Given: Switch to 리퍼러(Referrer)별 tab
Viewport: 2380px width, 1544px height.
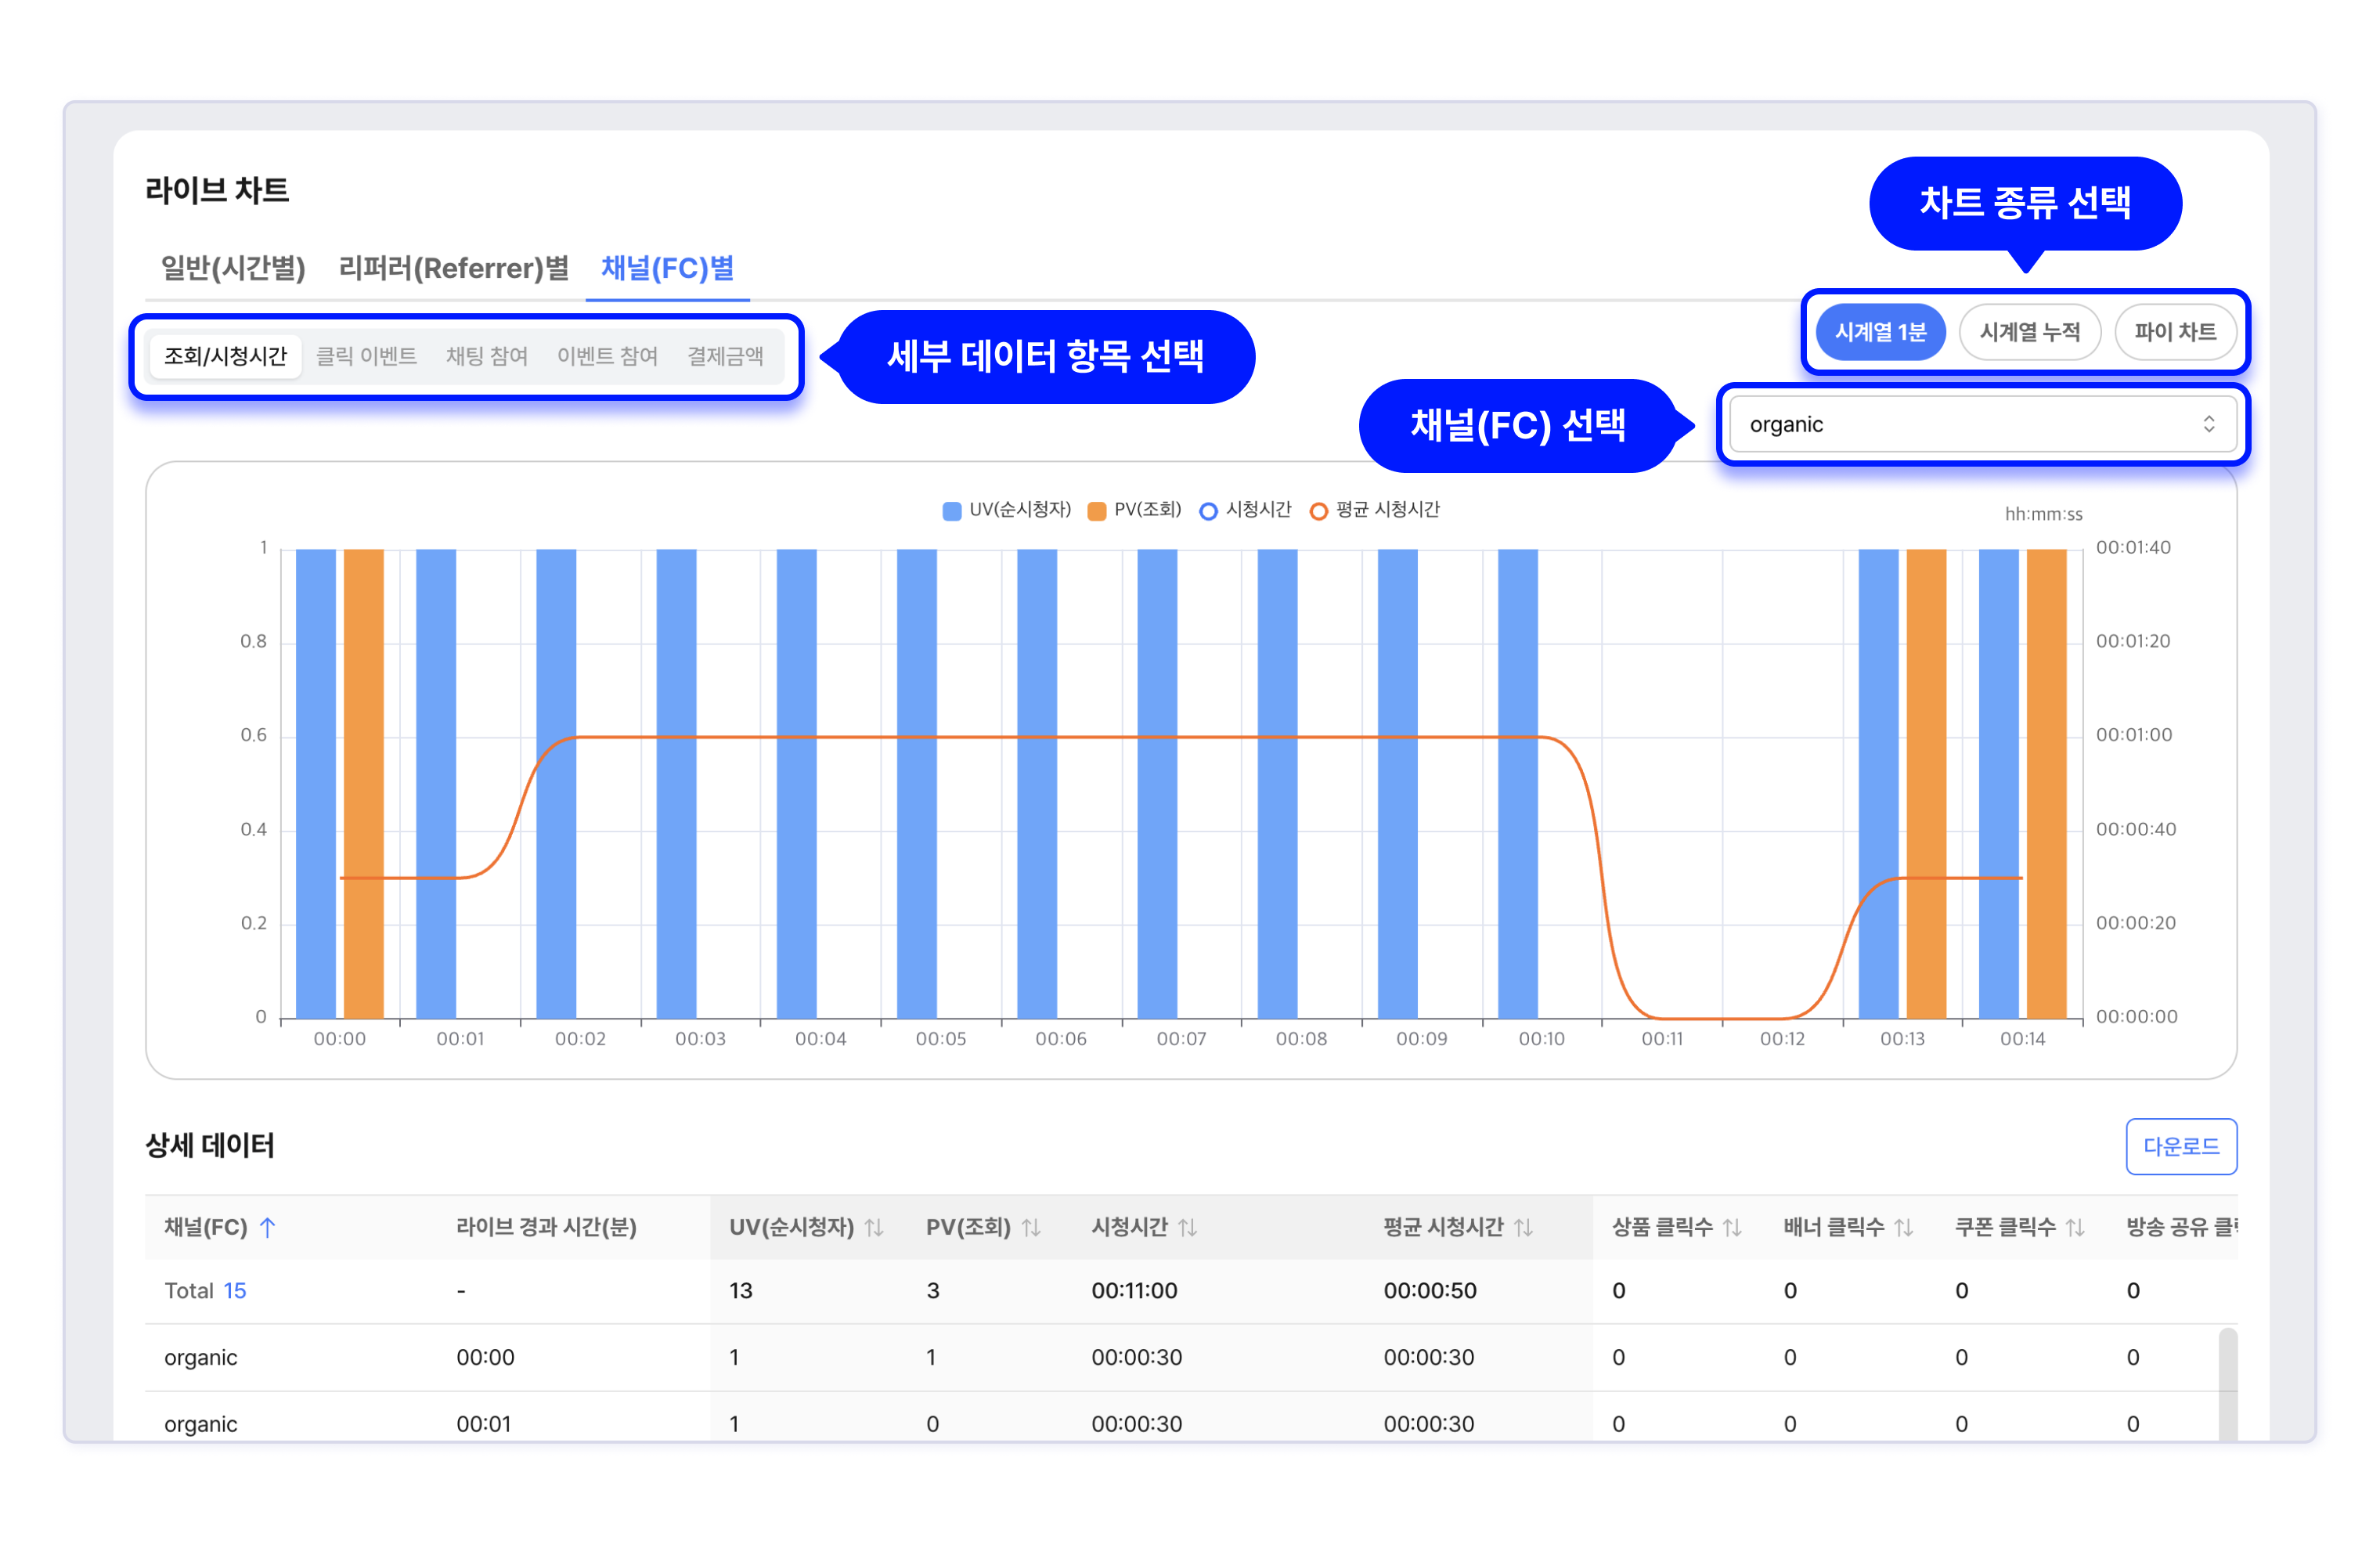Looking at the screenshot, I should [x=453, y=268].
